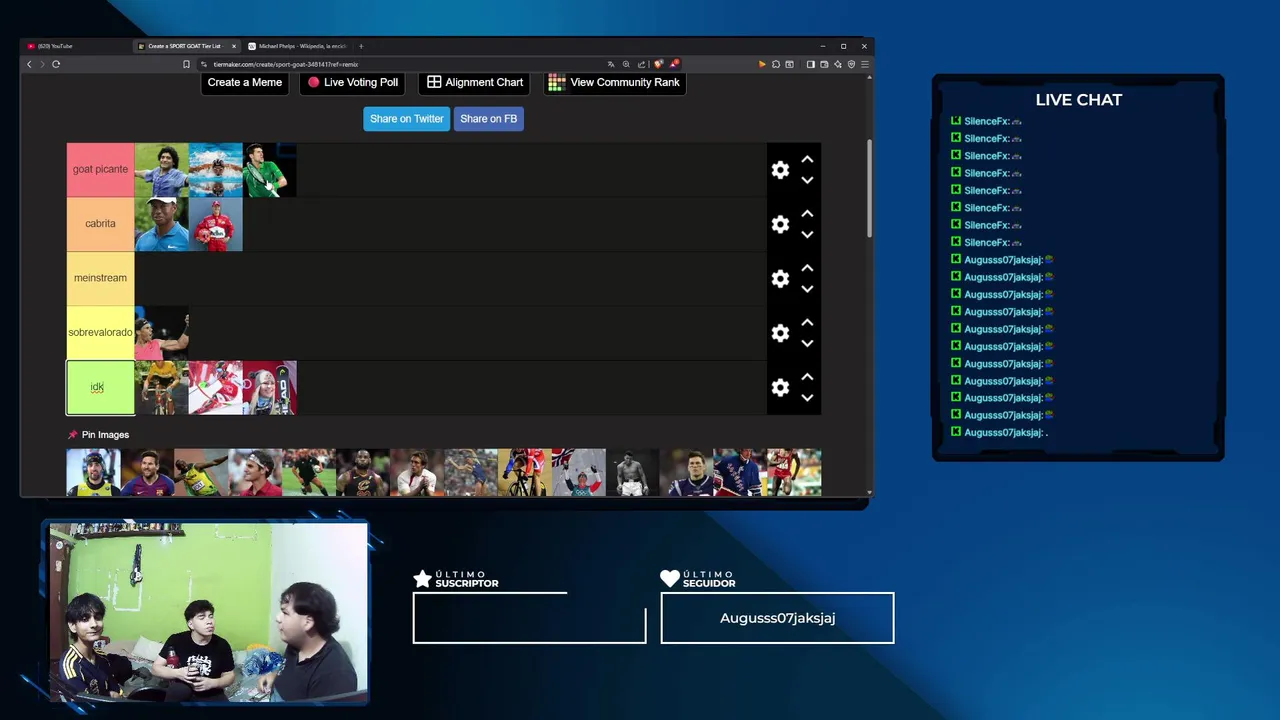Open the Brave rewards triangle icon
Viewport: 1280px width, 720px height.
click(x=674, y=64)
